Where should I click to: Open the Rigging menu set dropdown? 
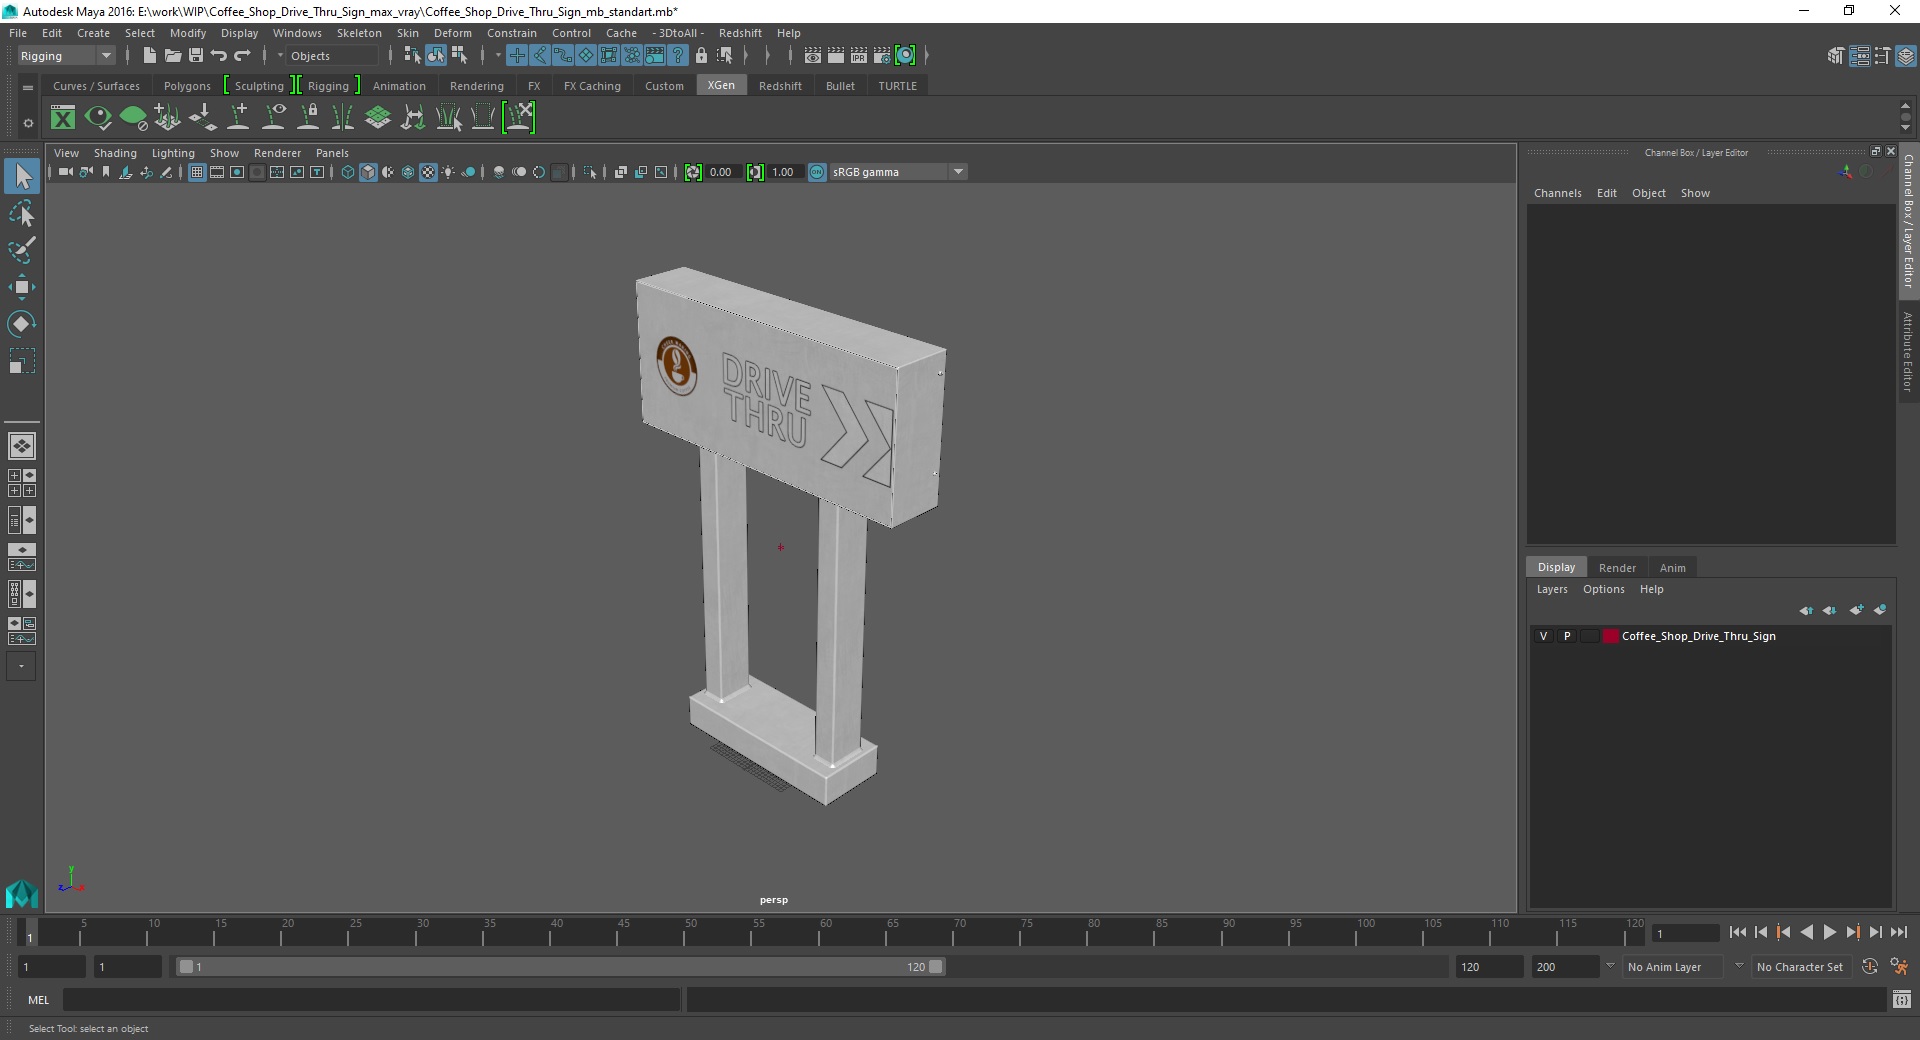pos(66,56)
